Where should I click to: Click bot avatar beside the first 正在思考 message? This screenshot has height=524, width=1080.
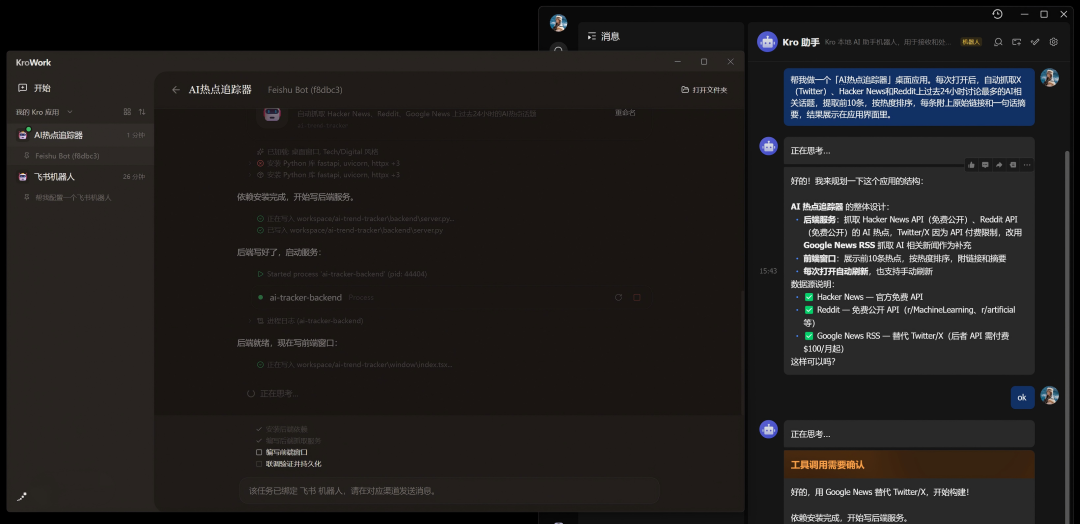[769, 146]
